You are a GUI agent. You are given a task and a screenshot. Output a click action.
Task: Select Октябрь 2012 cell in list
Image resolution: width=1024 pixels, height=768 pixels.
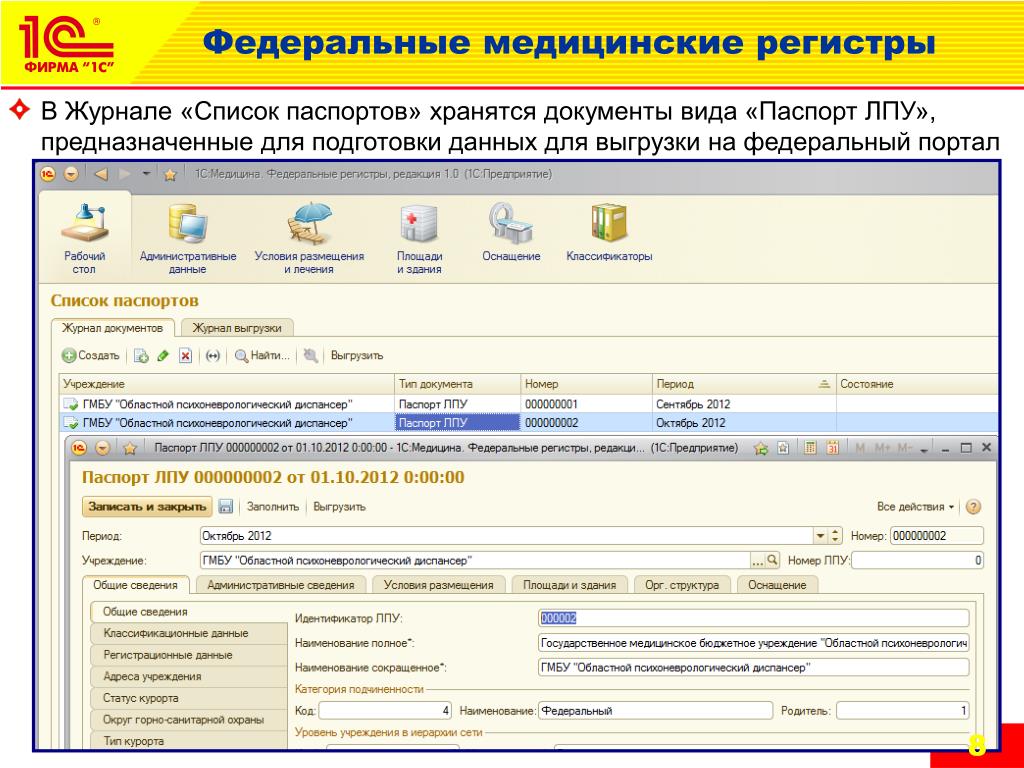click(744, 423)
